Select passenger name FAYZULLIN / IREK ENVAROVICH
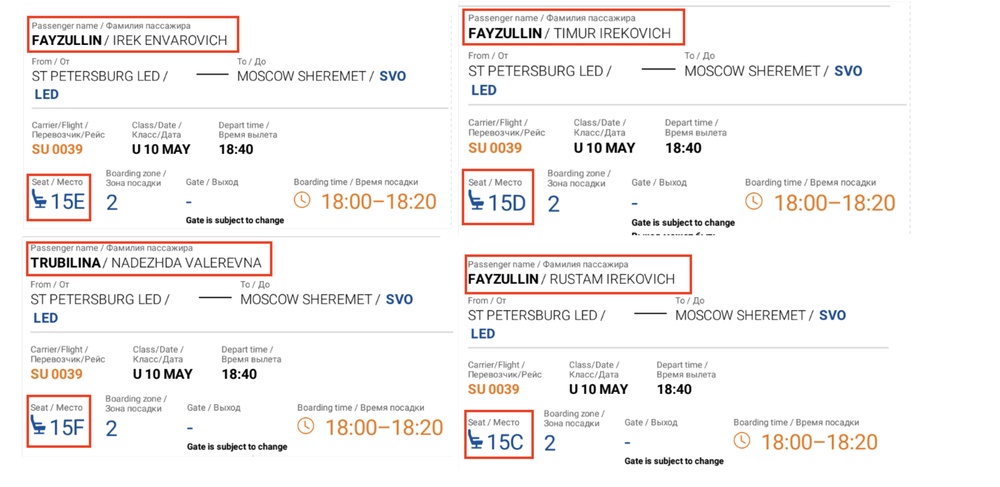The image size is (1000, 487). point(130,41)
